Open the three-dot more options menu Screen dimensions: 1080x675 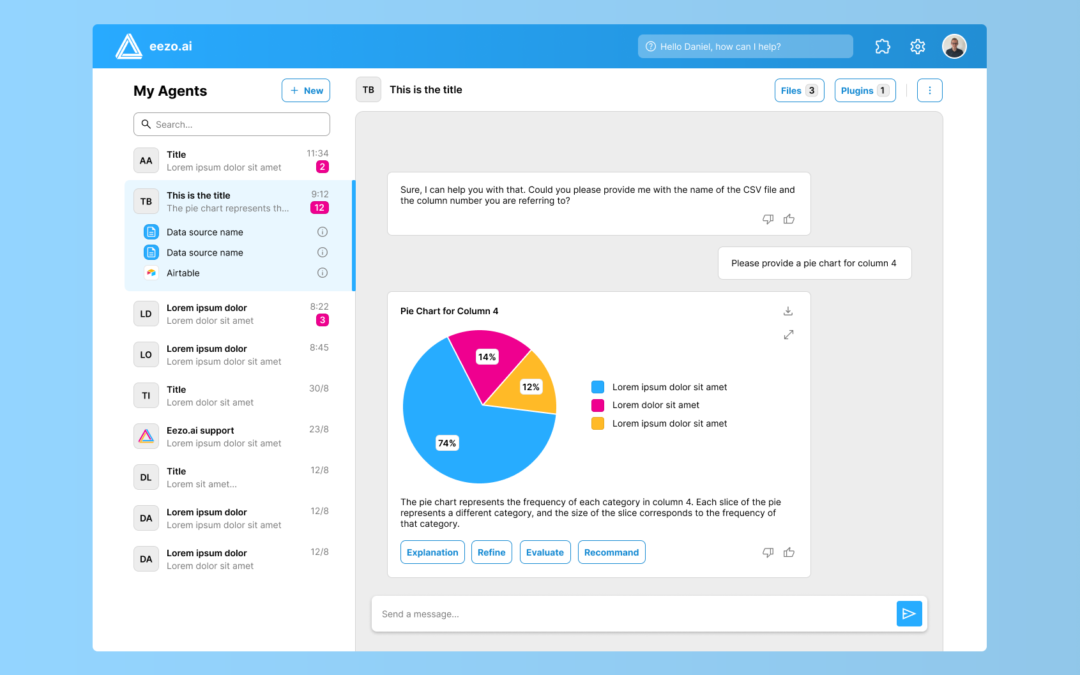[x=929, y=90]
